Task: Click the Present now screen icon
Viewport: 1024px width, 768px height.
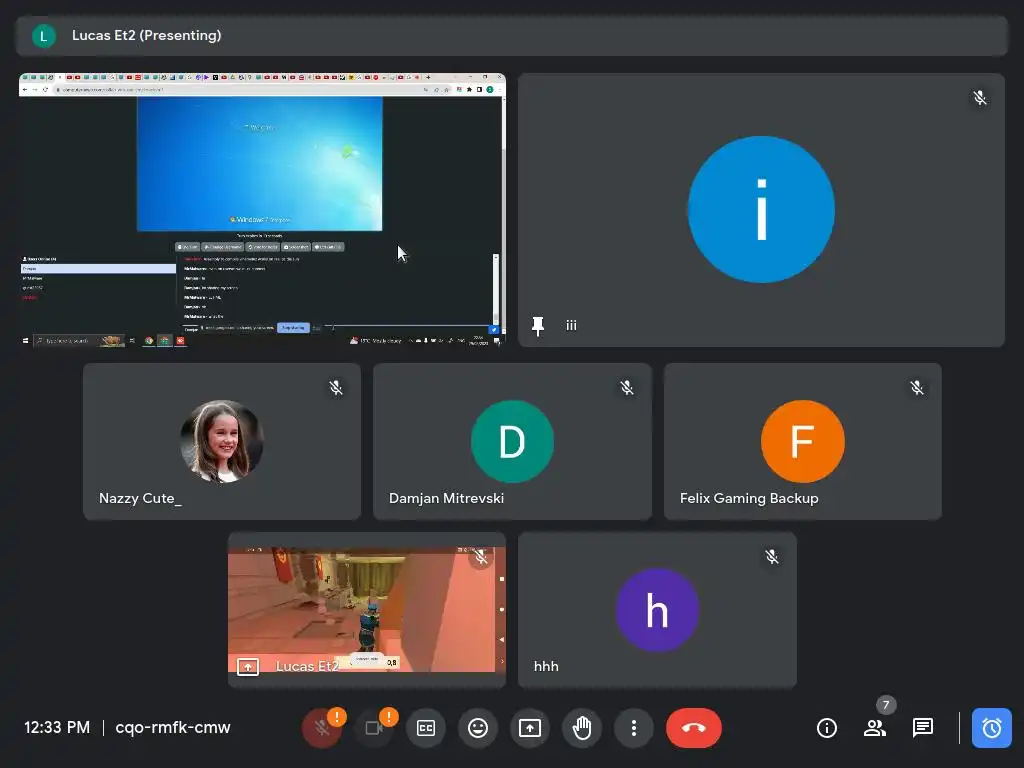Action: [530, 728]
